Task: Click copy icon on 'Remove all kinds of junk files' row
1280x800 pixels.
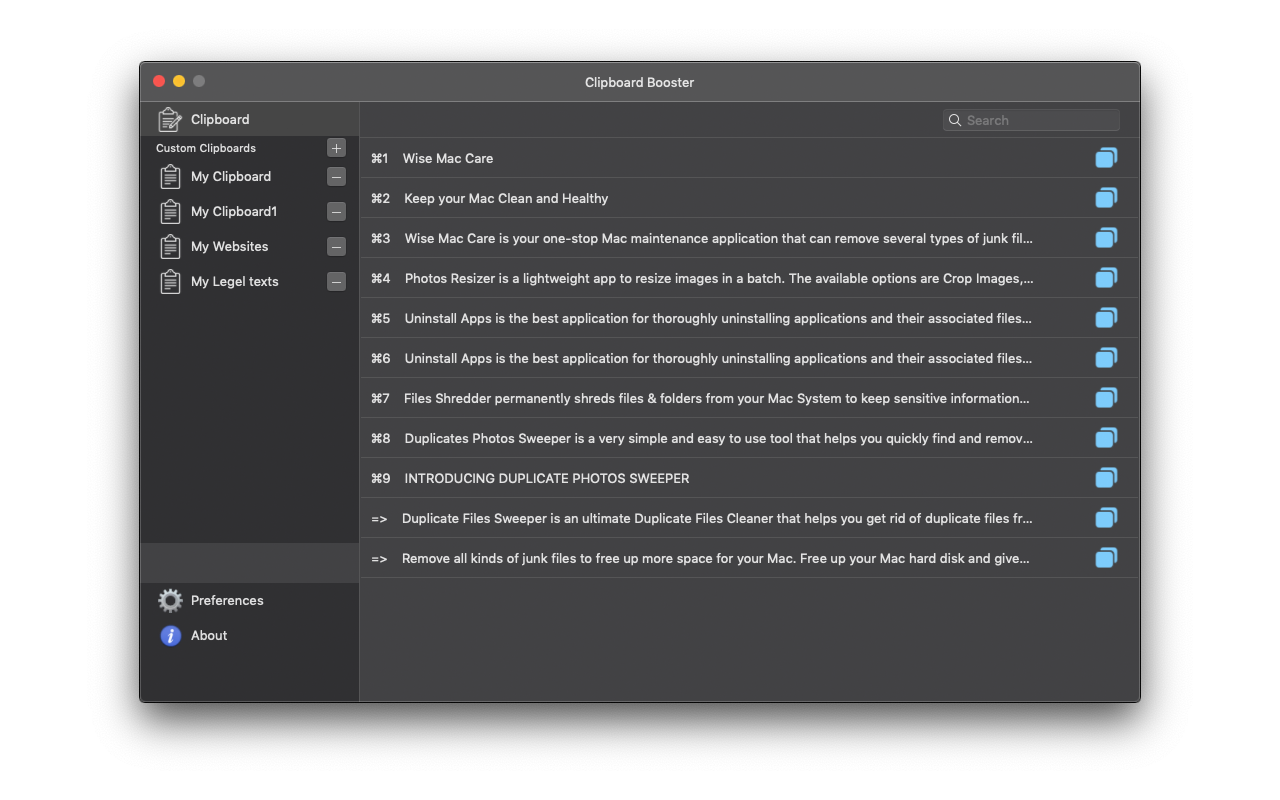Action: (1106, 558)
